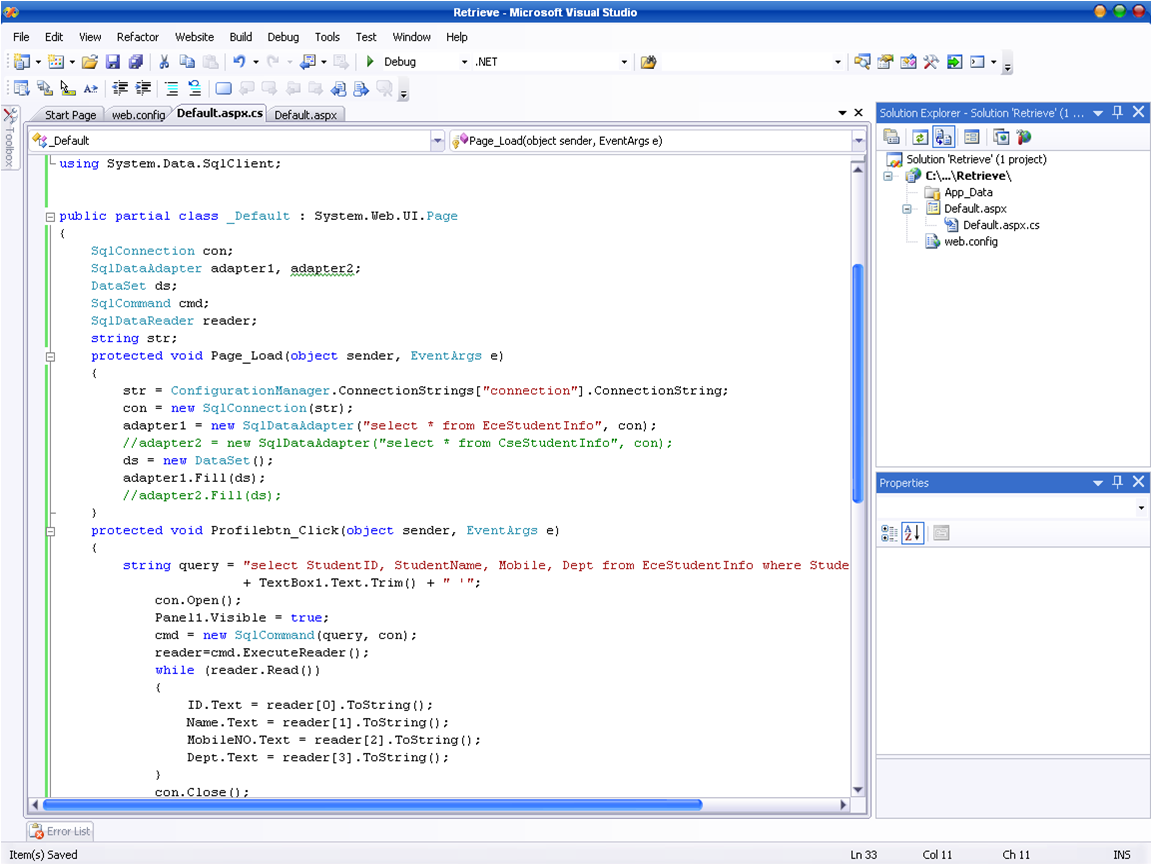Click the Display Quick Info icon
This screenshot has width=1152, height=865.
[x=68, y=89]
